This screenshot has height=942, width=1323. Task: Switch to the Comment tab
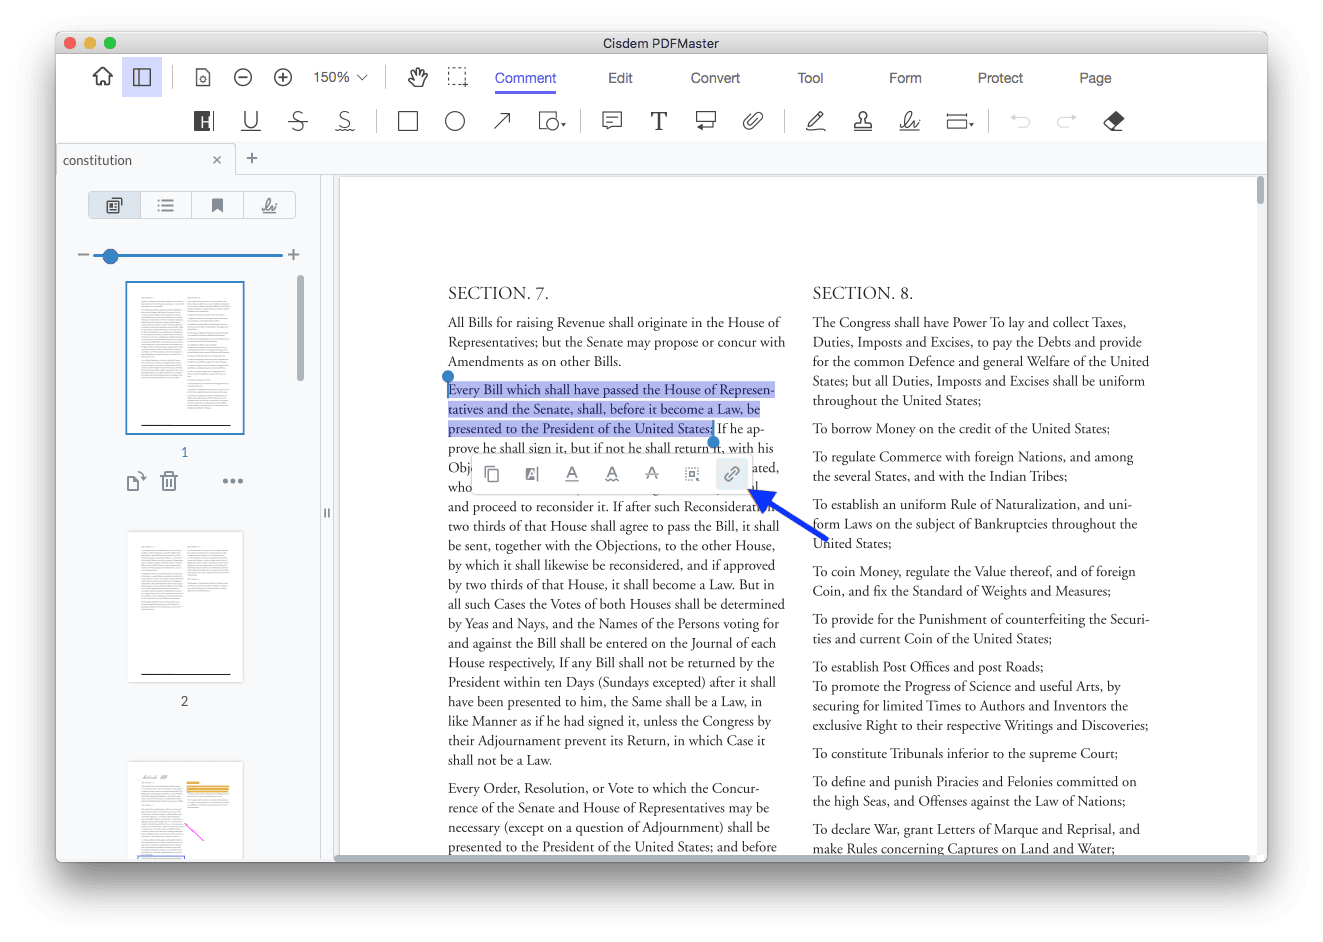(x=525, y=78)
